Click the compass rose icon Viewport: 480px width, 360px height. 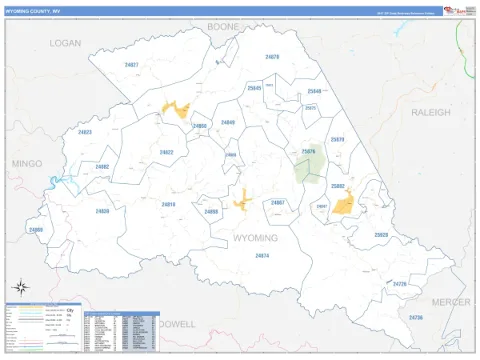coord(21,287)
